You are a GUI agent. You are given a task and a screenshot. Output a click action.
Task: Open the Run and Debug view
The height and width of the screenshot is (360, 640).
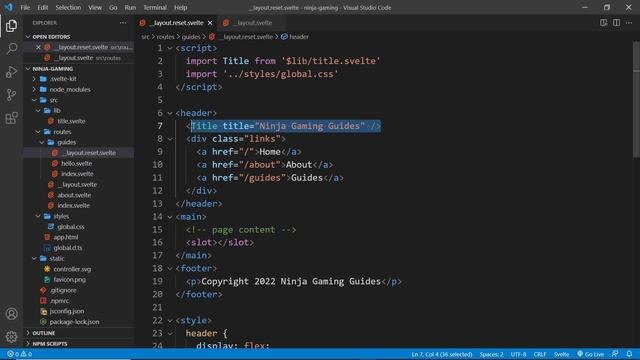pyautogui.click(x=11, y=72)
